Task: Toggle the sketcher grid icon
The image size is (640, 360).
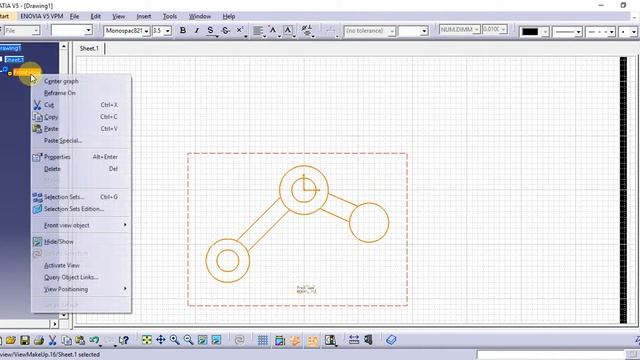Action: (263, 340)
